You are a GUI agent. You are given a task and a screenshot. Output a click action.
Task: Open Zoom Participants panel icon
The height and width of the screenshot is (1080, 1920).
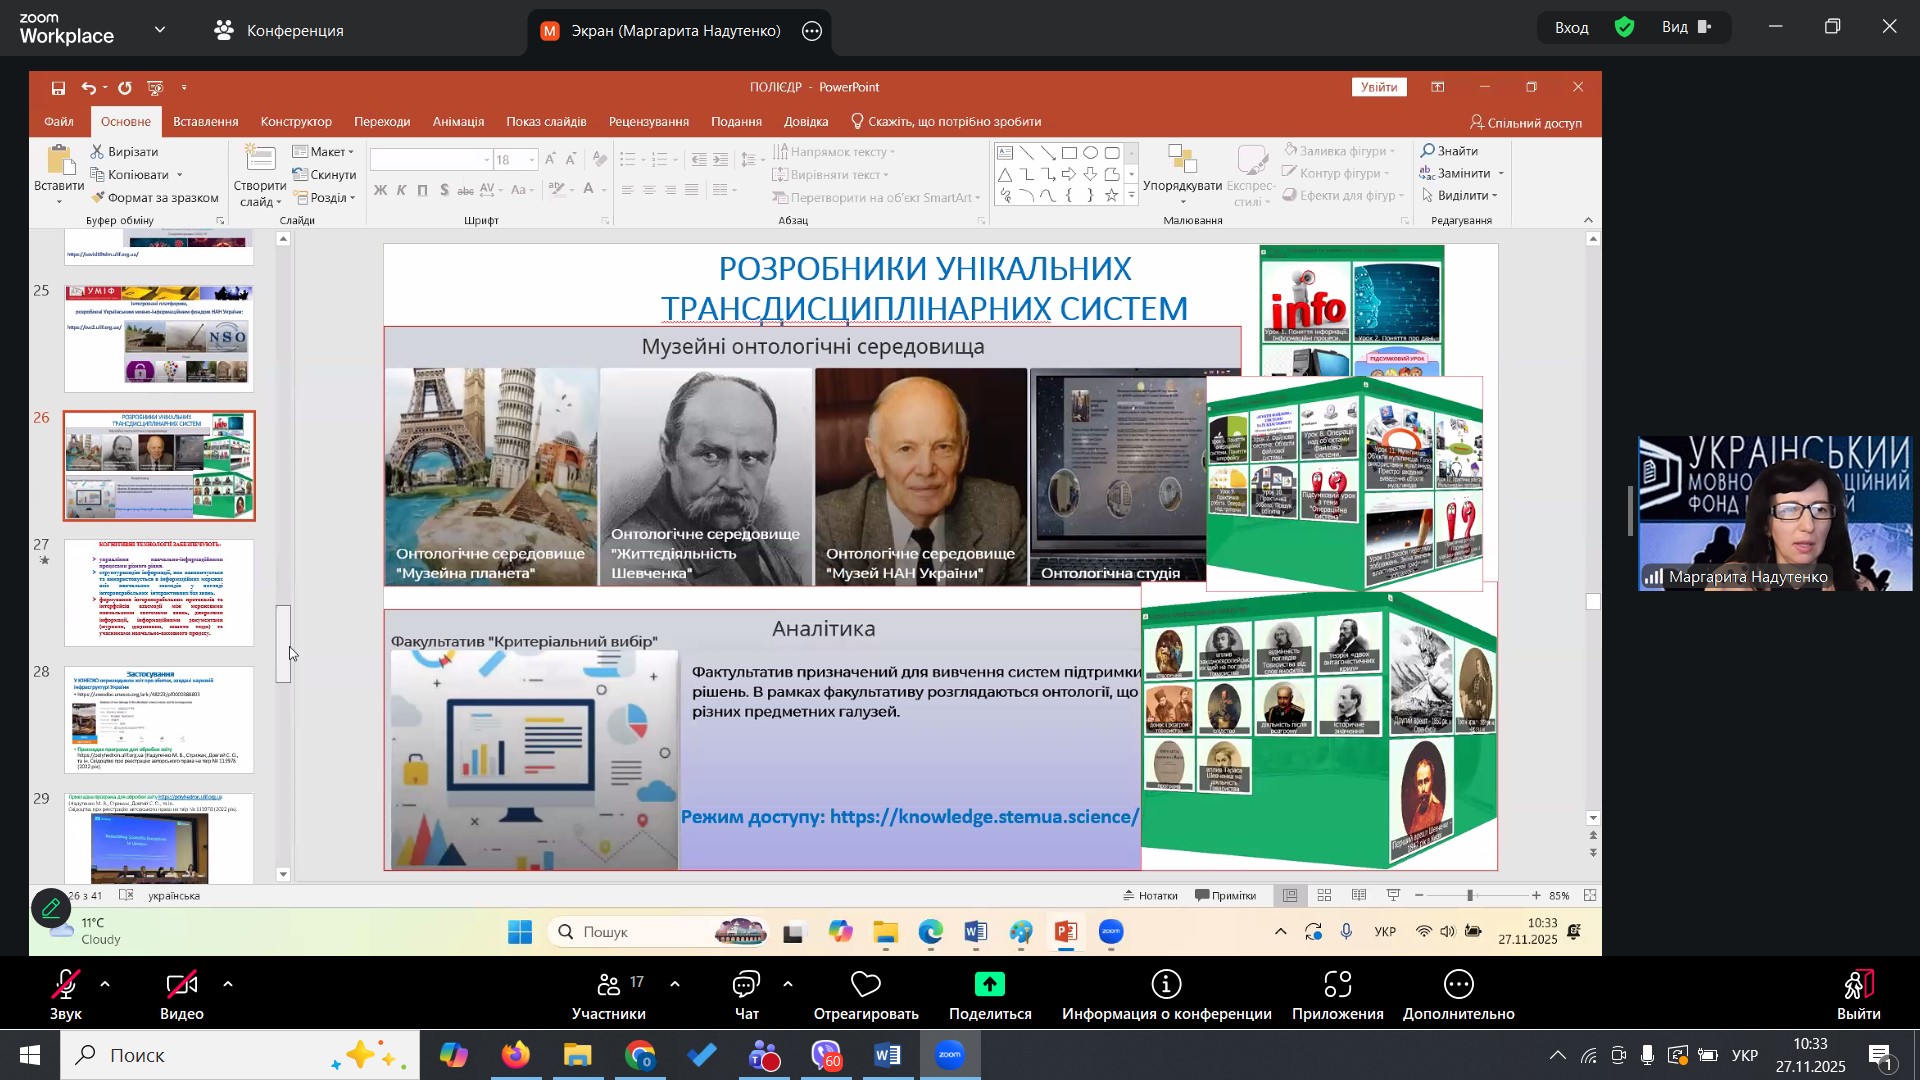click(609, 986)
